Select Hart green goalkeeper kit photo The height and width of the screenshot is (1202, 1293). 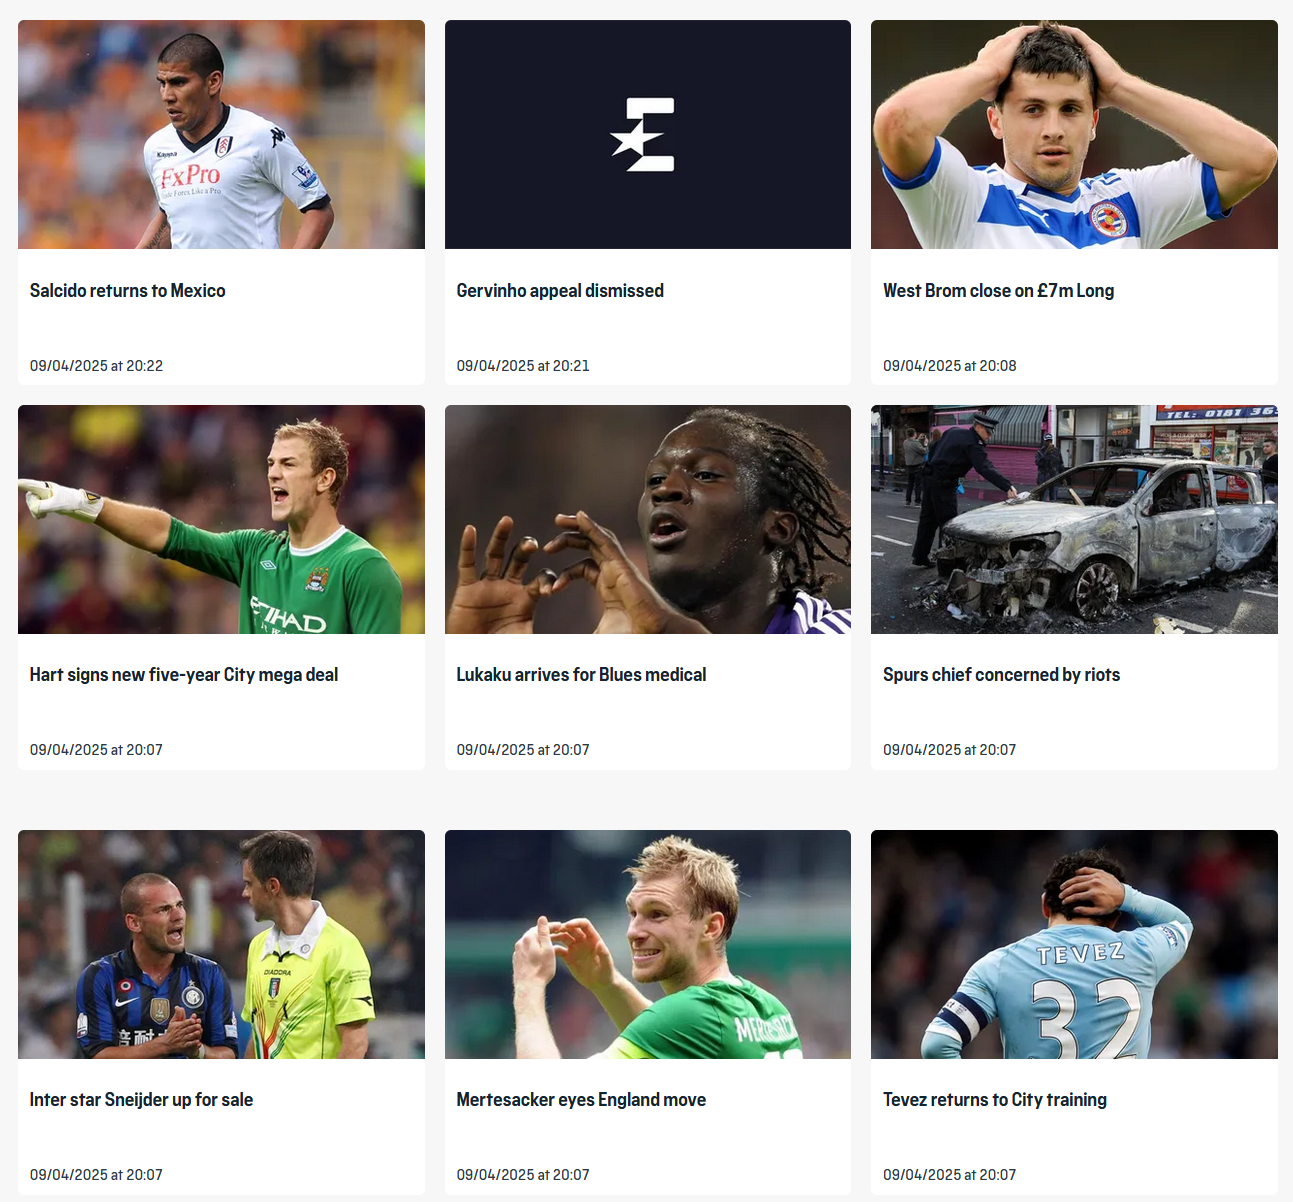click(221, 519)
